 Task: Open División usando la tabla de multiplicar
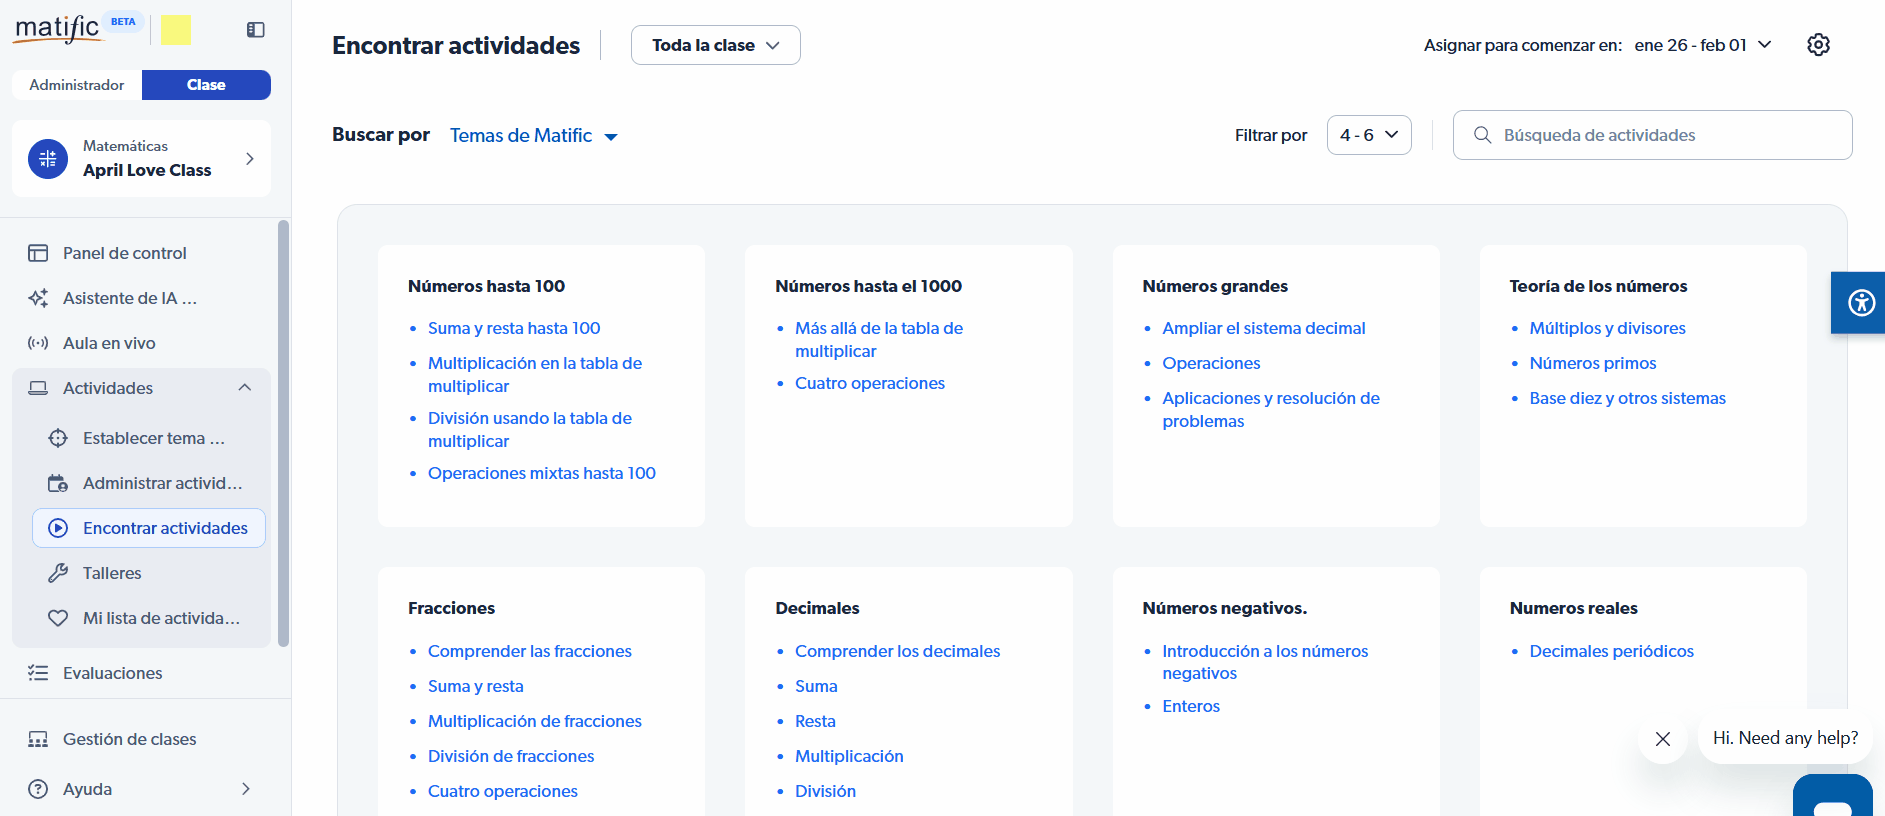point(530,430)
